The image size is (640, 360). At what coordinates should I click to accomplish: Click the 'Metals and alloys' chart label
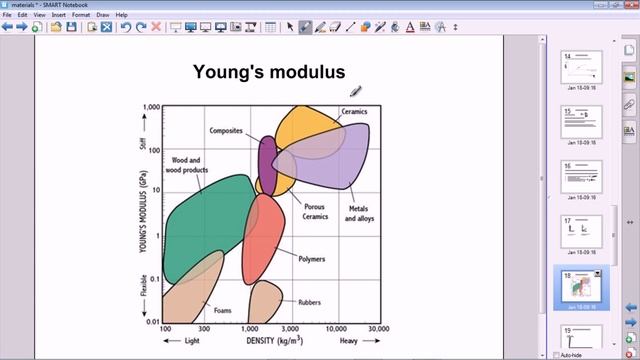tap(359, 213)
